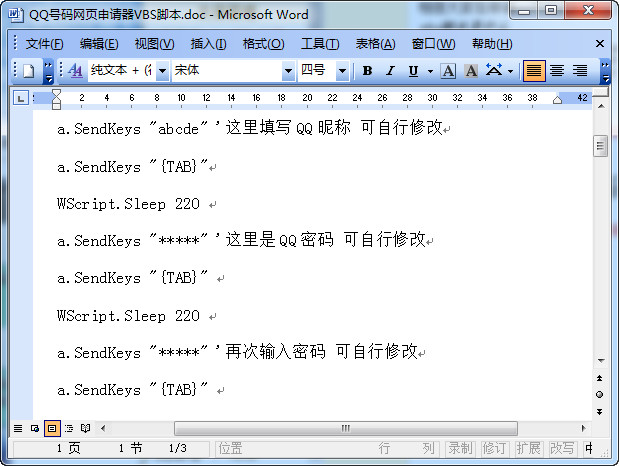Close the Microsoft Word window

coord(588,10)
